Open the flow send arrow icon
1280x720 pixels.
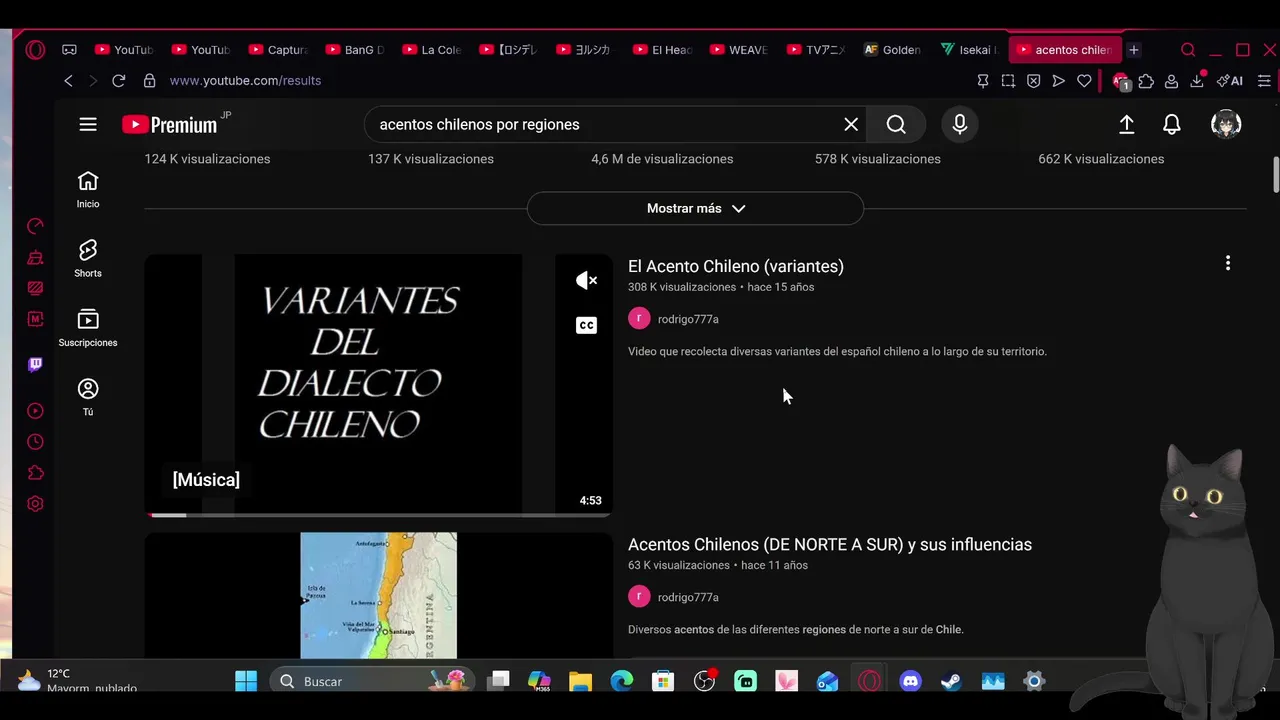1059,81
